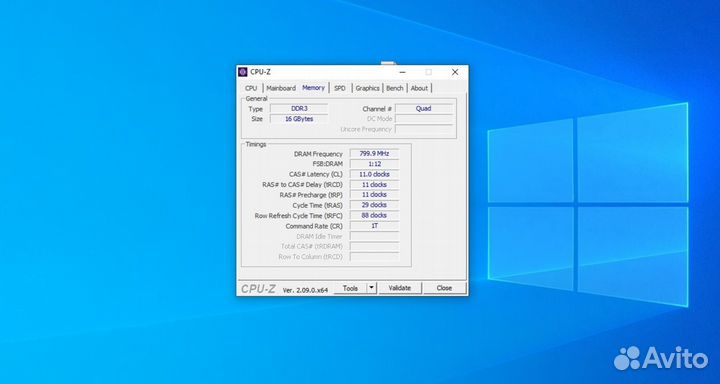The height and width of the screenshot is (384, 720).
Task: Switch to the Graphics tab
Action: [367, 88]
